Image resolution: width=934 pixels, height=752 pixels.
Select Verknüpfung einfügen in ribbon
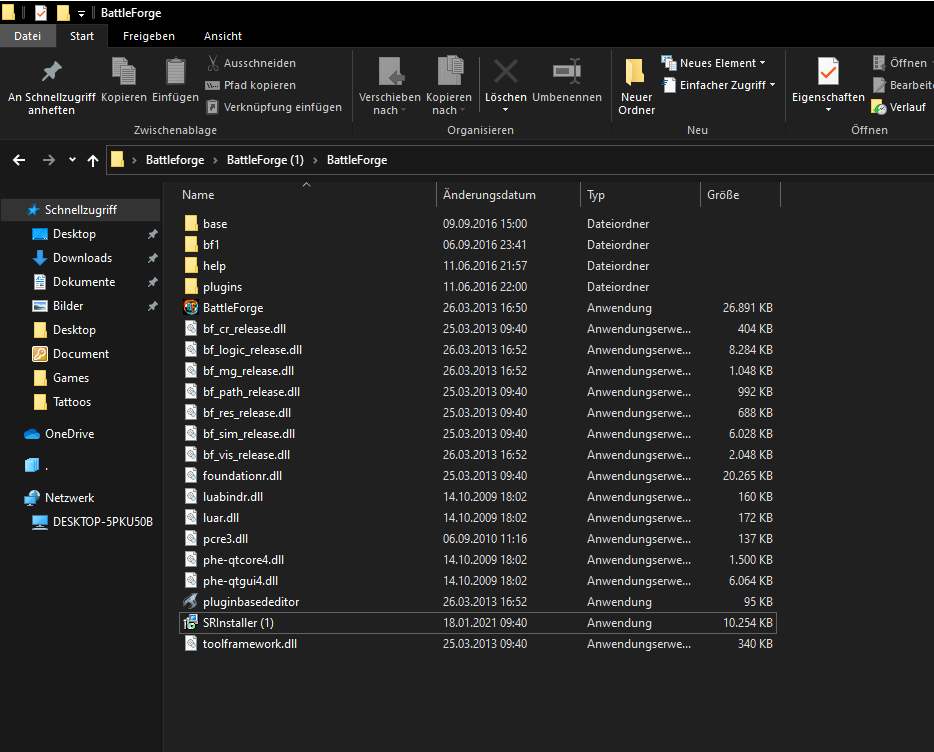click(274, 107)
